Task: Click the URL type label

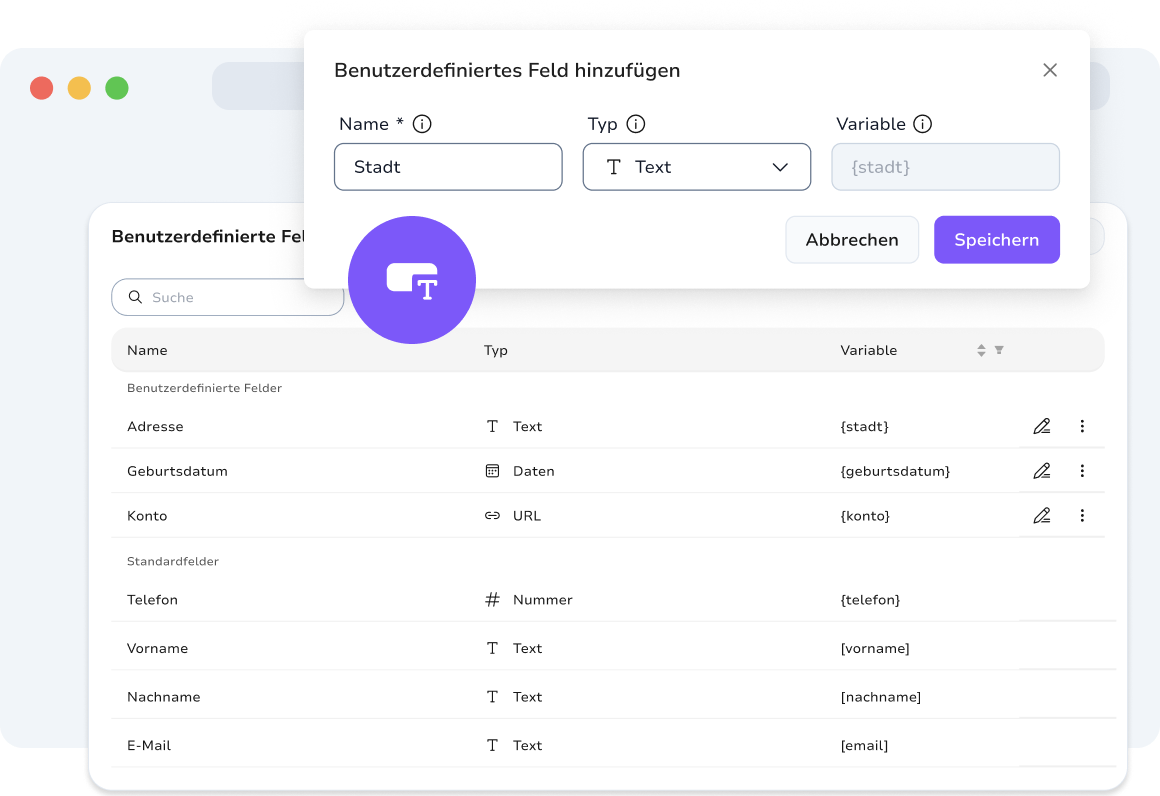Action: (527, 516)
